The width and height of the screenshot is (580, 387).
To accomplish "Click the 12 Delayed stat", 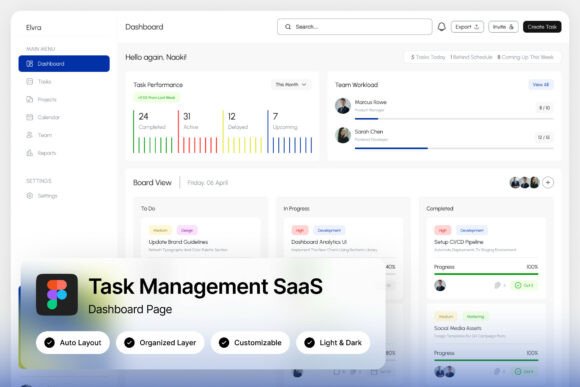I will 243,131.
